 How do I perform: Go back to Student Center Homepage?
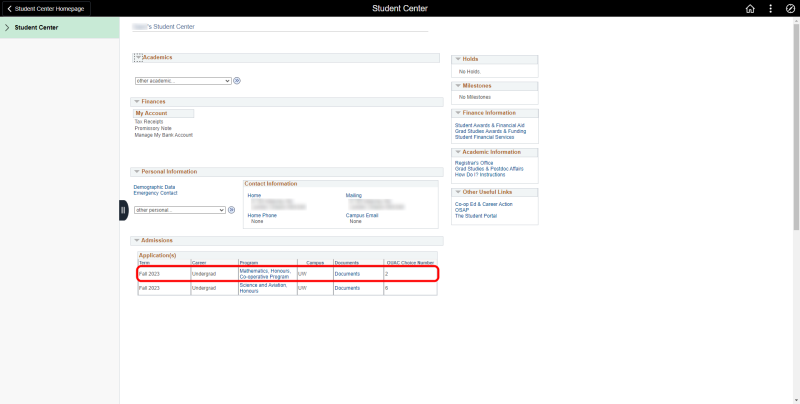[x=46, y=9]
